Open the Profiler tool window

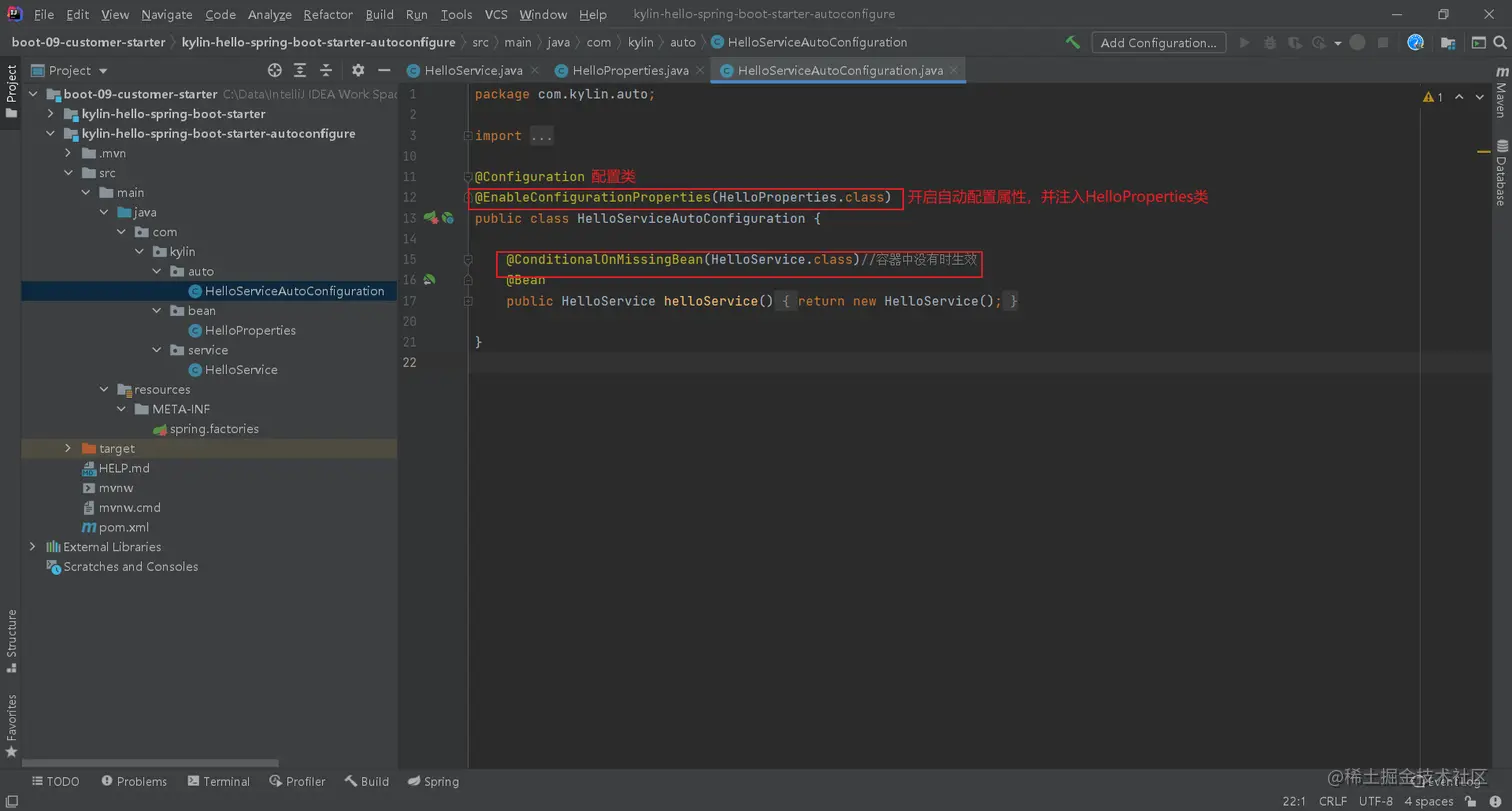point(297,781)
